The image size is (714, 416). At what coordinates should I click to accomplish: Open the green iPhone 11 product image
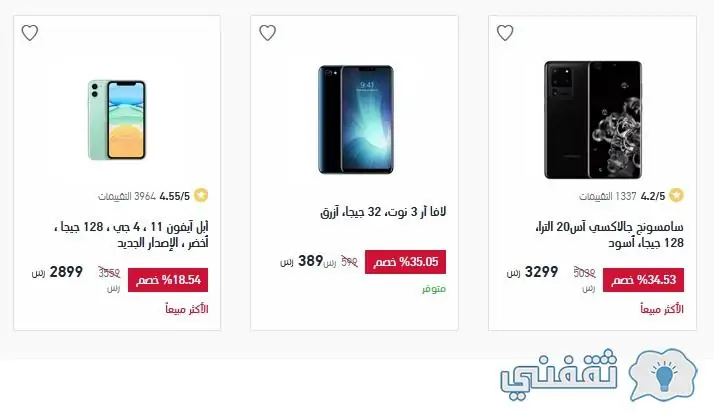117,120
